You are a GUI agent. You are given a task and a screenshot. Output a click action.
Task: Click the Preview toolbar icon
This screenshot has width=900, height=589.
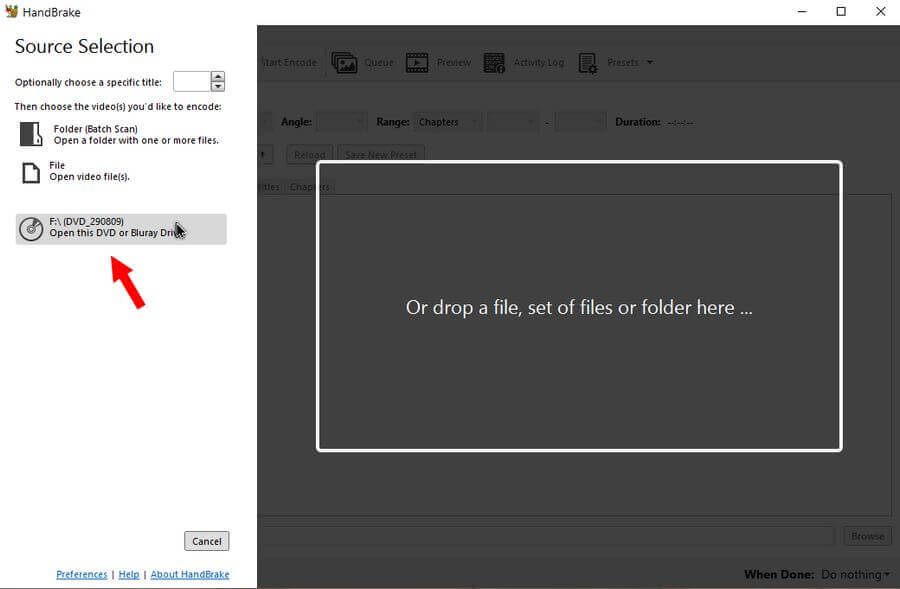[417, 63]
